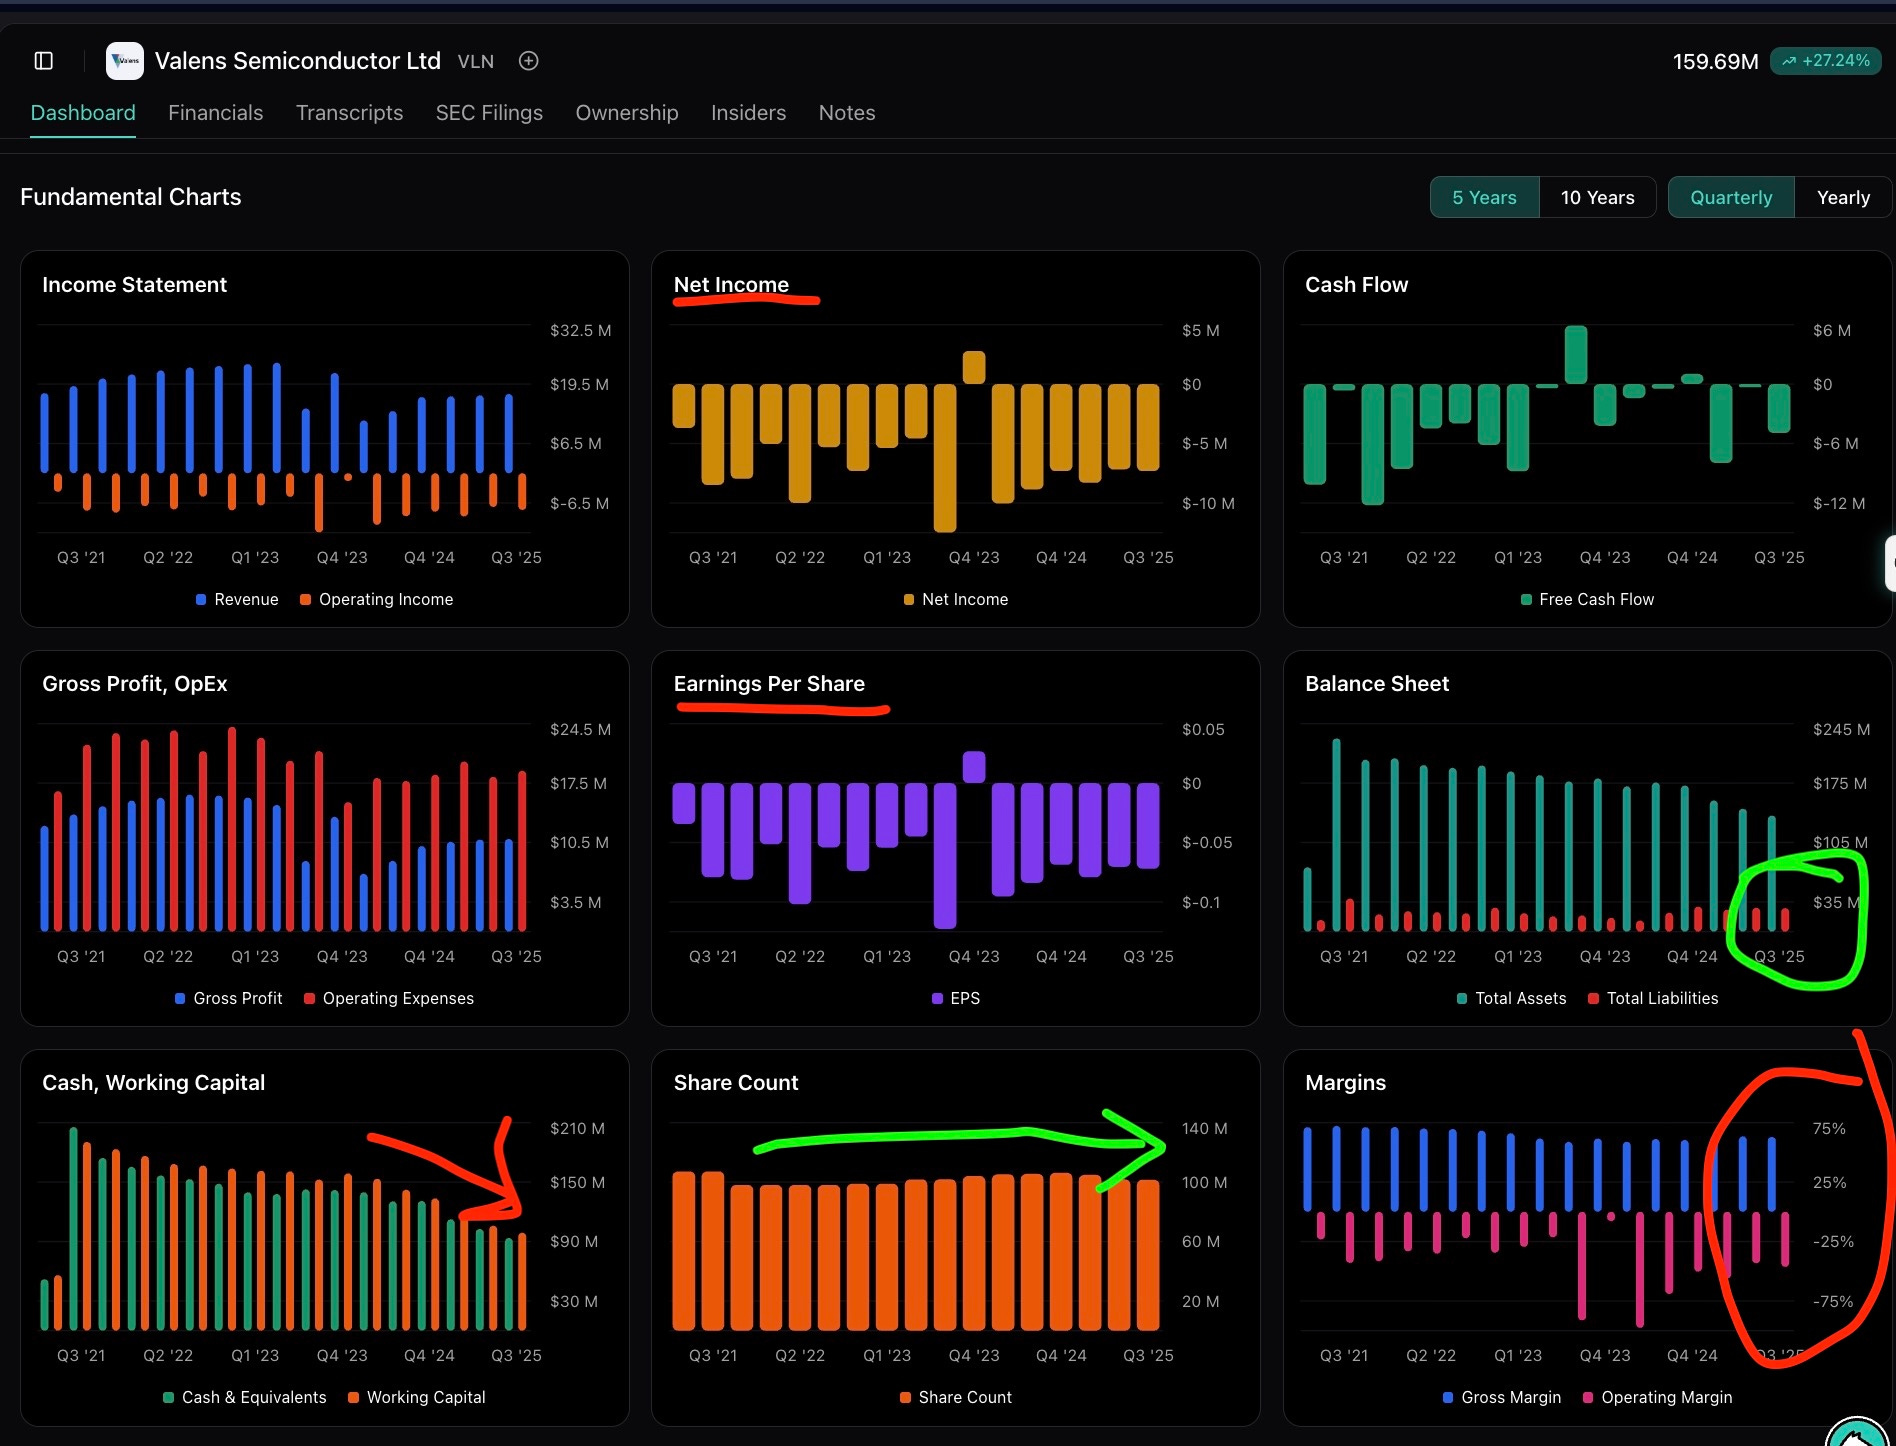1896x1446 pixels.
Task: Switch charts to Yearly
Action: [x=1844, y=197]
